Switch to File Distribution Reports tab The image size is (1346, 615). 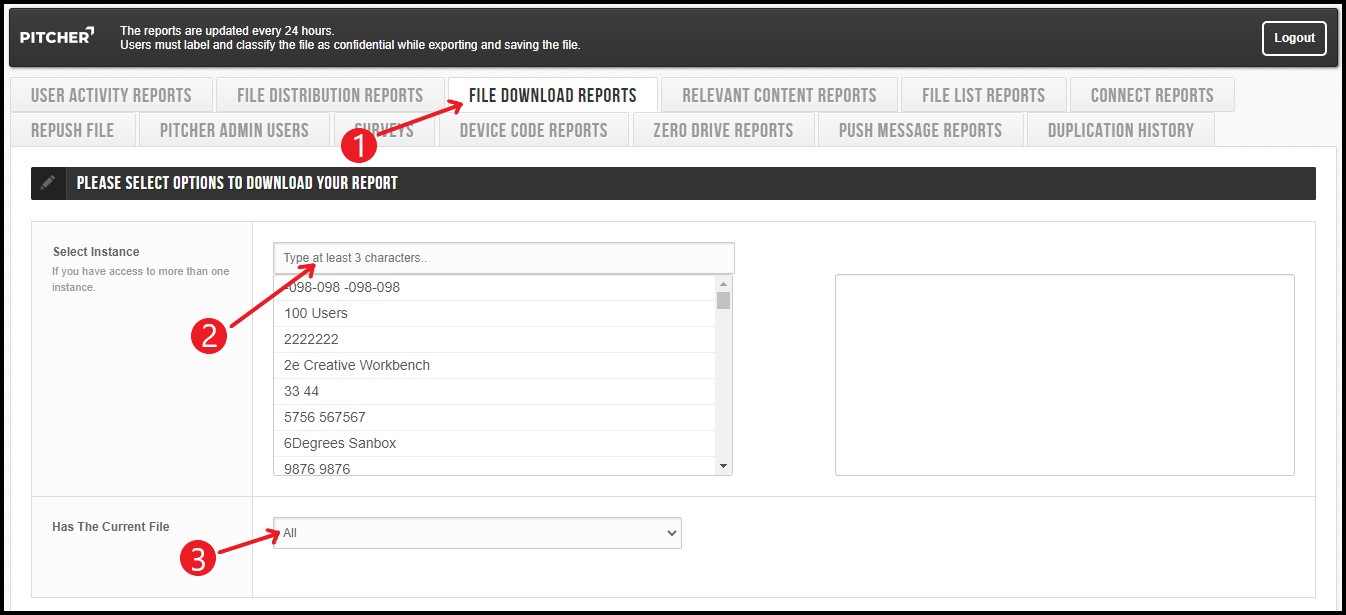[330, 96]
